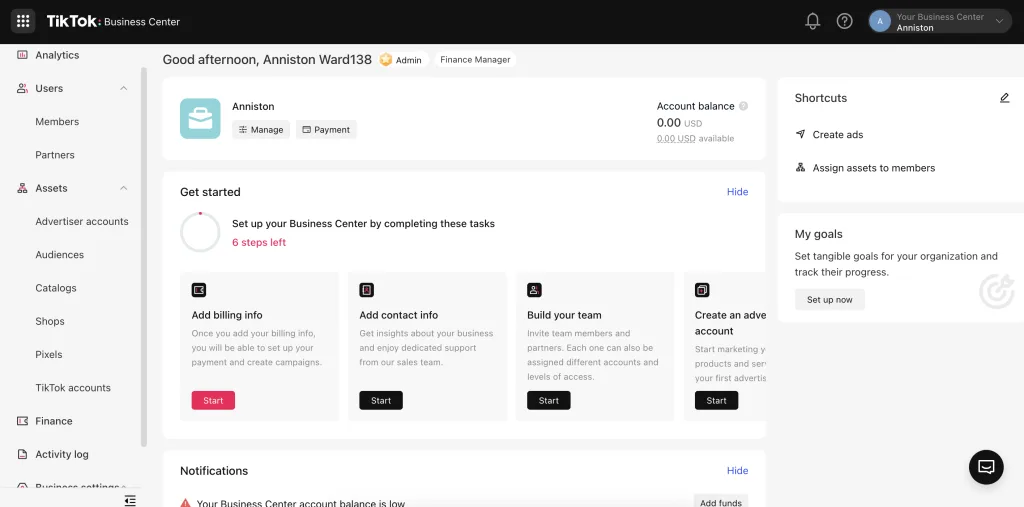This screenshot has height=507, width=1024.
Task: Click the Payment button
Action: point(326,129)
